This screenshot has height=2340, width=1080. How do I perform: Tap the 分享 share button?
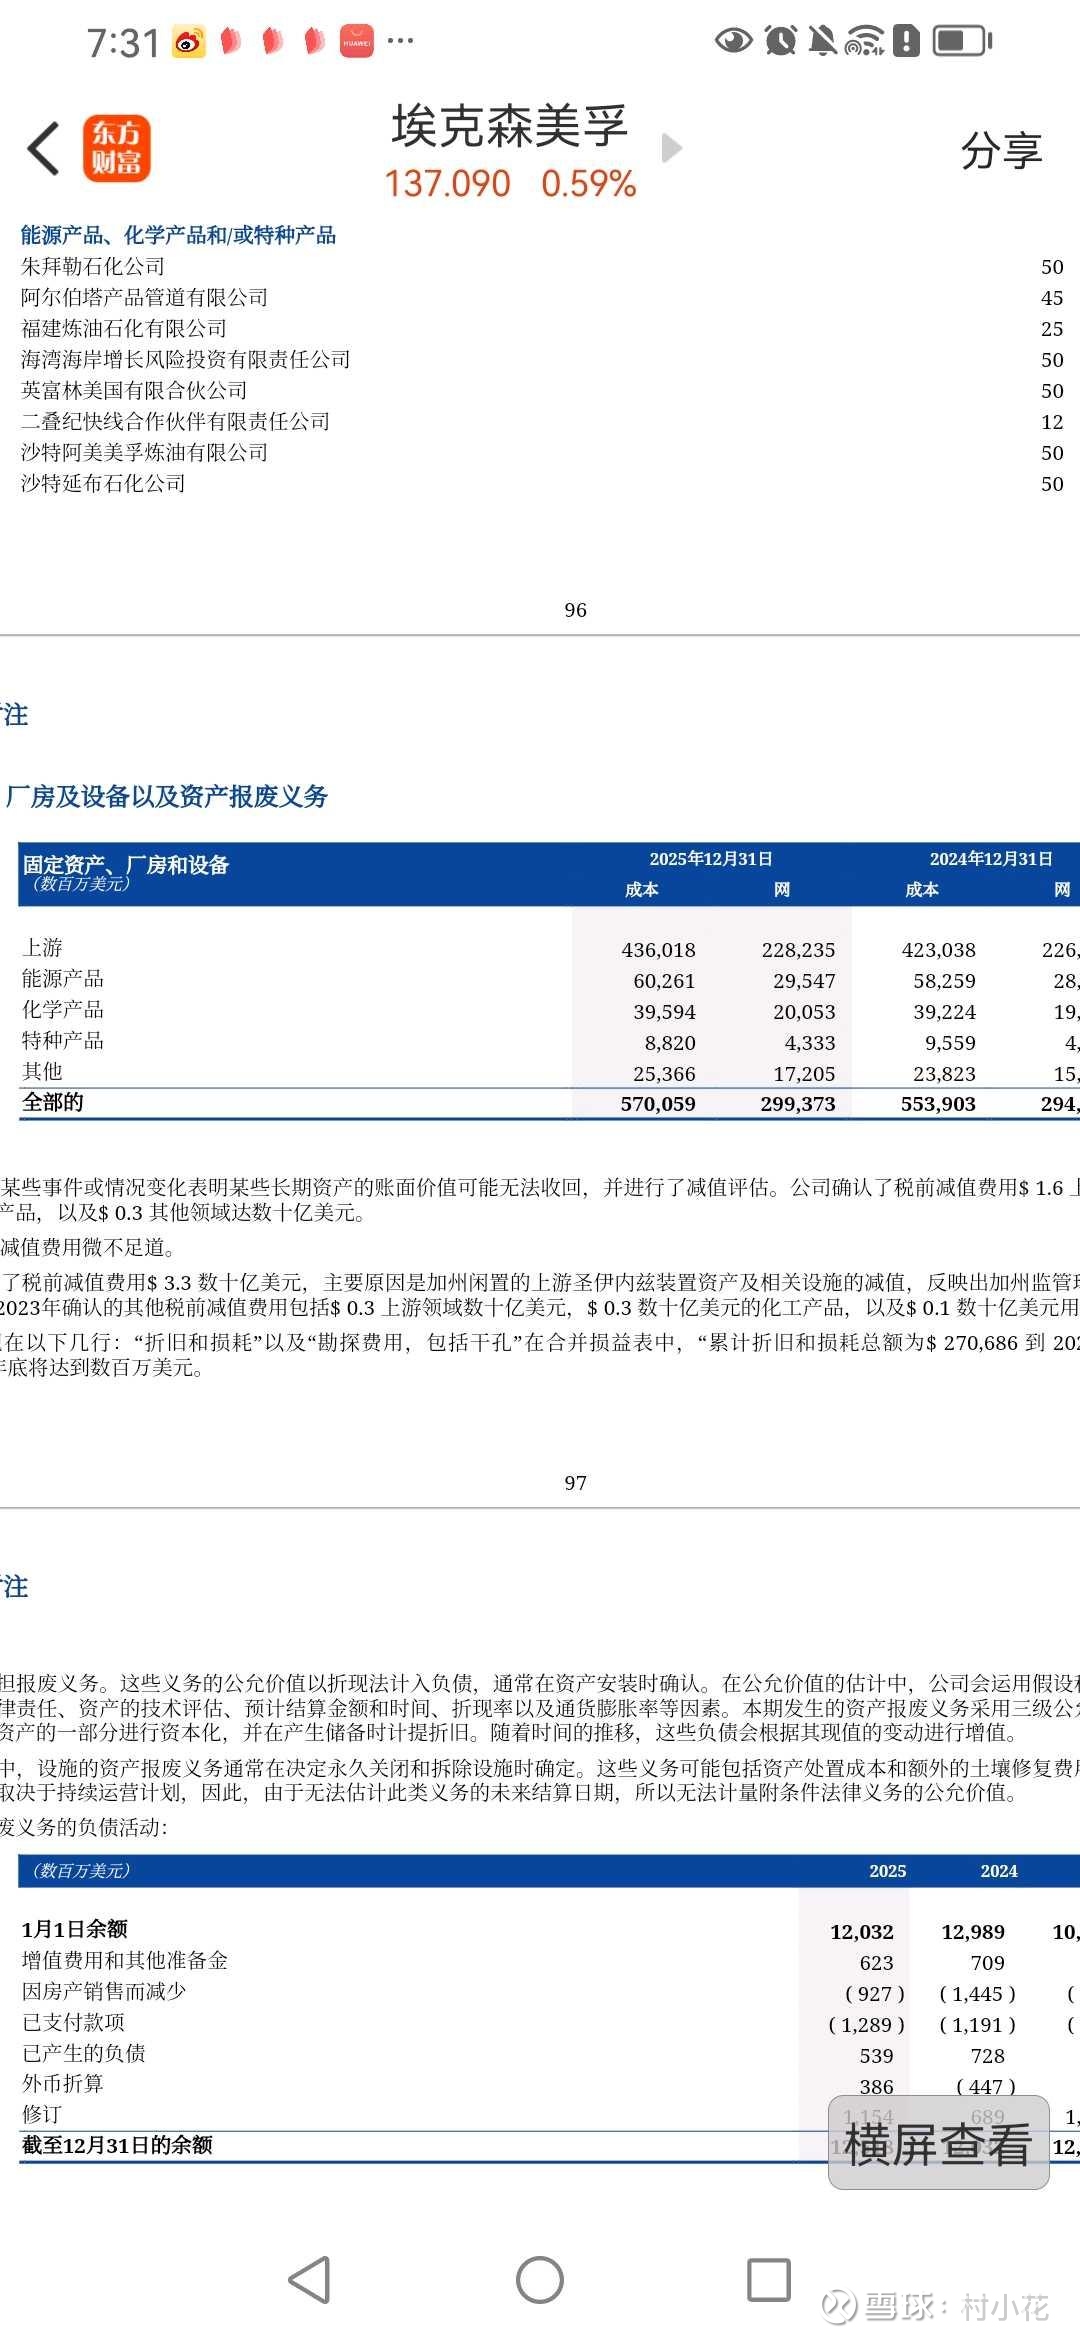(x=1001, y=151)
